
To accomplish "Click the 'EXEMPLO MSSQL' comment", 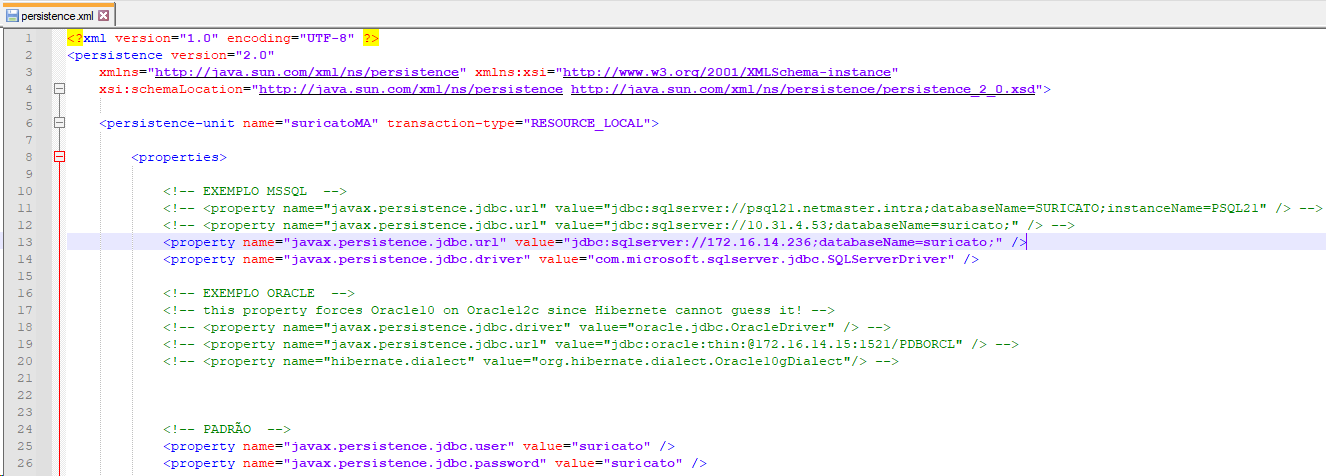I will pos(255,191).
